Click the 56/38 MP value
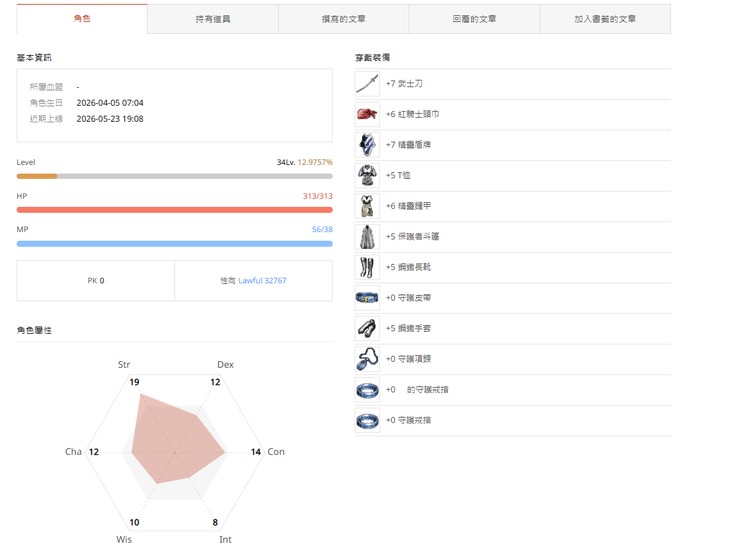750x546 pixels. [x=322, y=229]
